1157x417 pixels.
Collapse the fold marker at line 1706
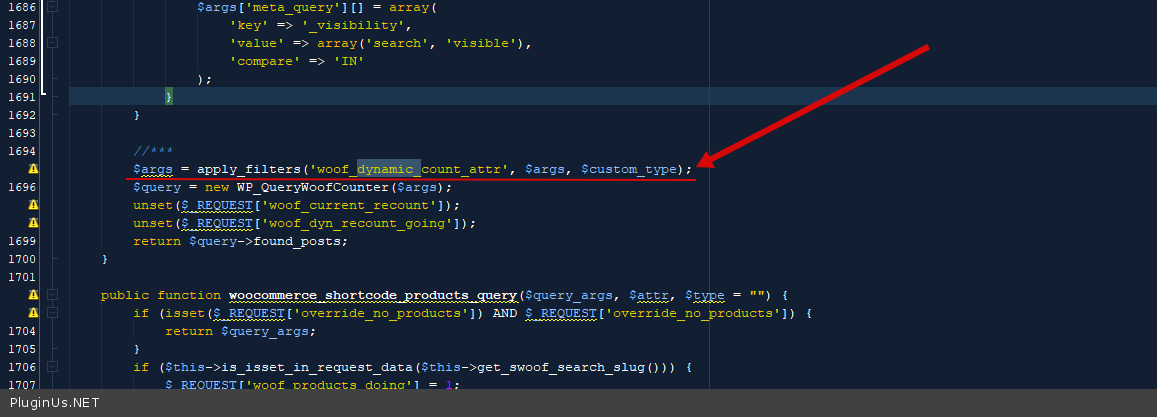tap(53, 367)
